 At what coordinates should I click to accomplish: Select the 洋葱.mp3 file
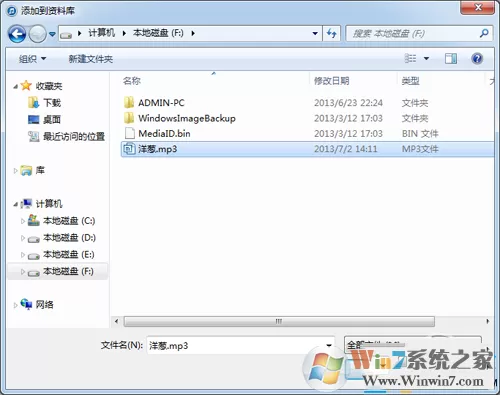point(307,149)
